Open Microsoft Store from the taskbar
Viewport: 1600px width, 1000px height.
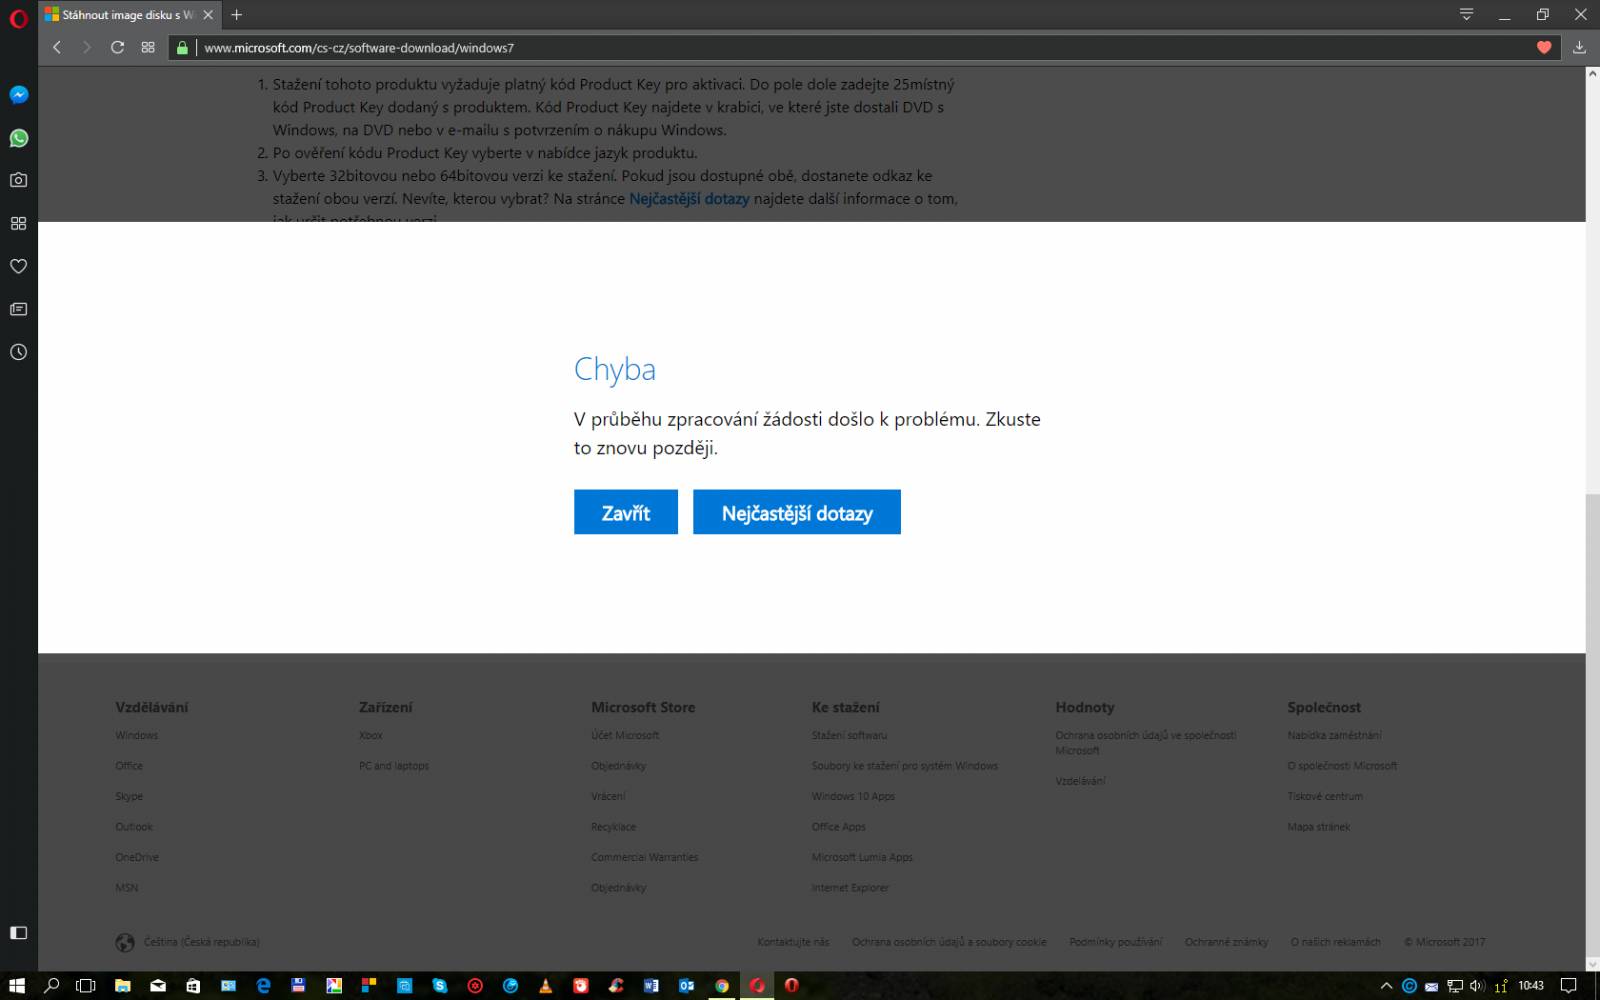click(193, 985)
